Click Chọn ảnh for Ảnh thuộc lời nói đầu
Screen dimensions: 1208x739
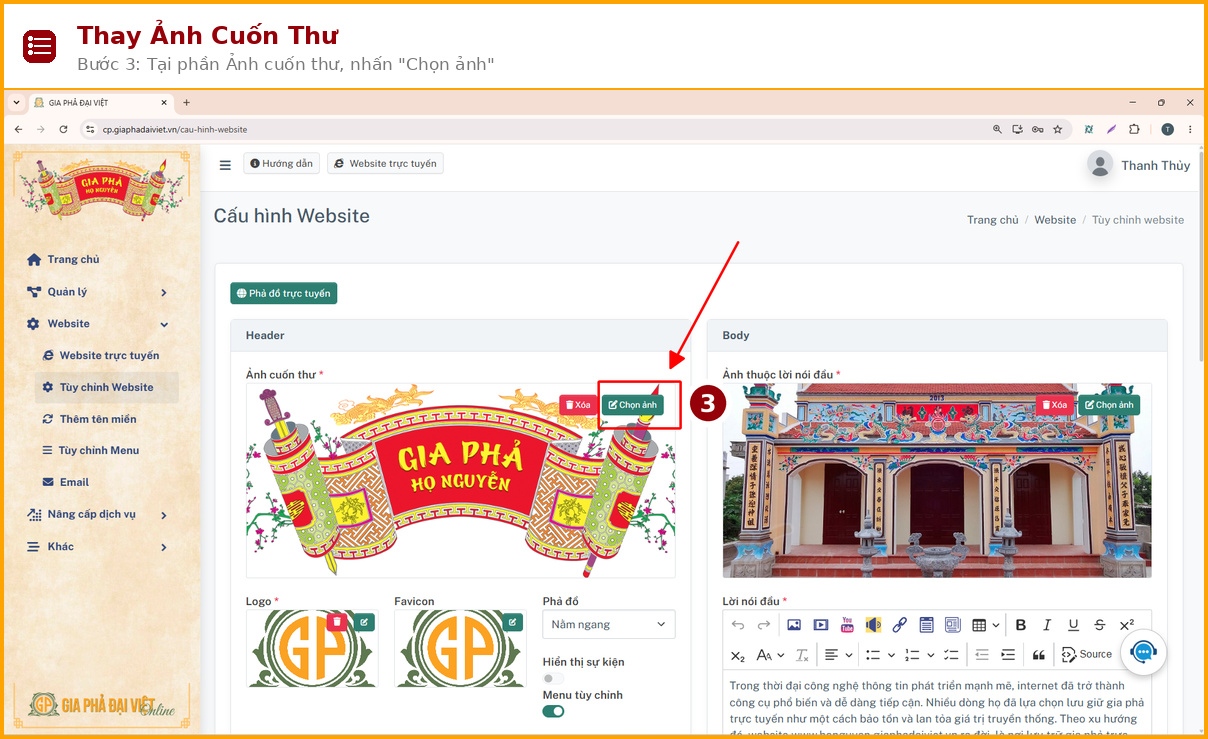[1109, 405]
